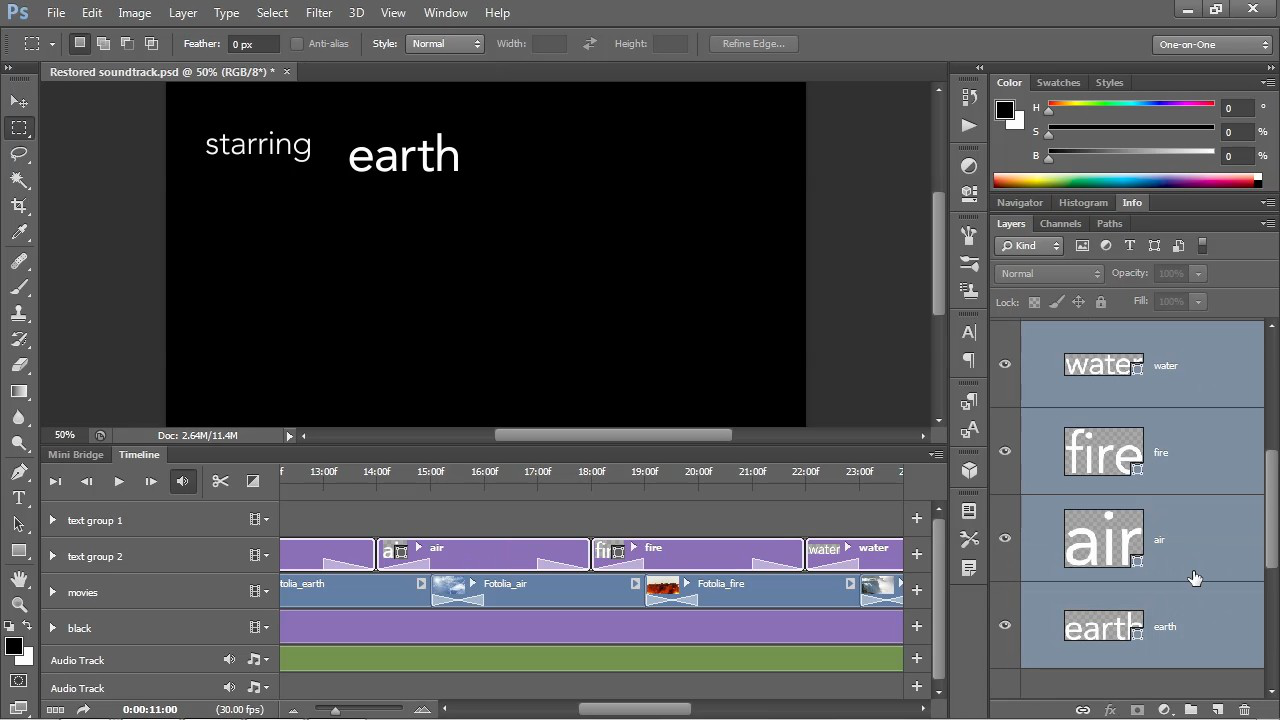Open the One-on-One workspace dropdown
1280x720 pixels.
(1212, 45)
